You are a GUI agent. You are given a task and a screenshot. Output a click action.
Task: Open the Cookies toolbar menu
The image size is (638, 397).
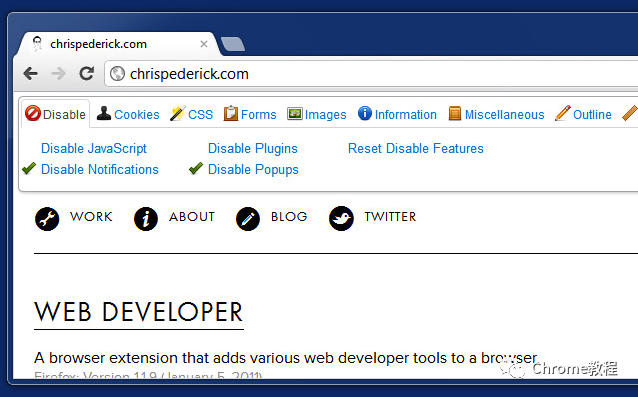(x=128, y=114)
